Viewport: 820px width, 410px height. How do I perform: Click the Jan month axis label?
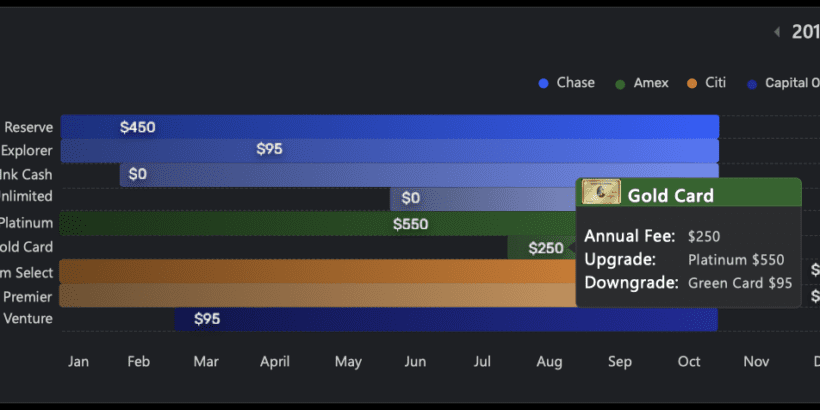pyautogui.click(x=78, y=362)
